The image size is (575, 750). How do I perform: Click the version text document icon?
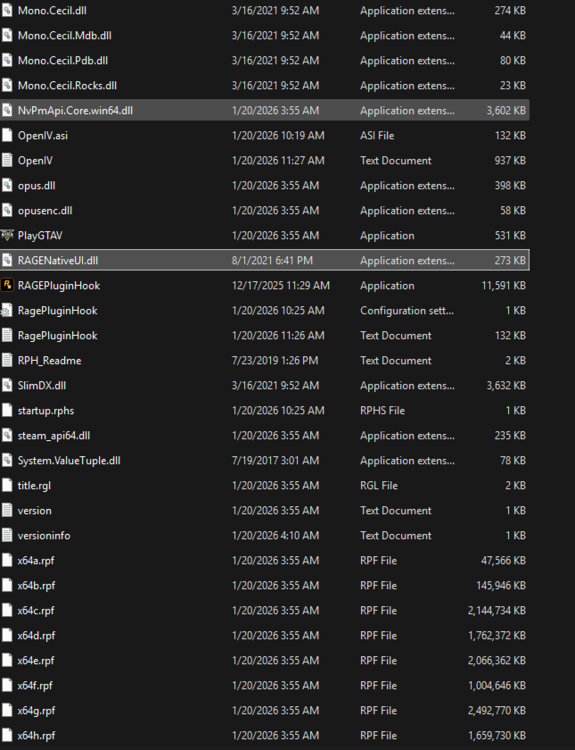[7, 510]
